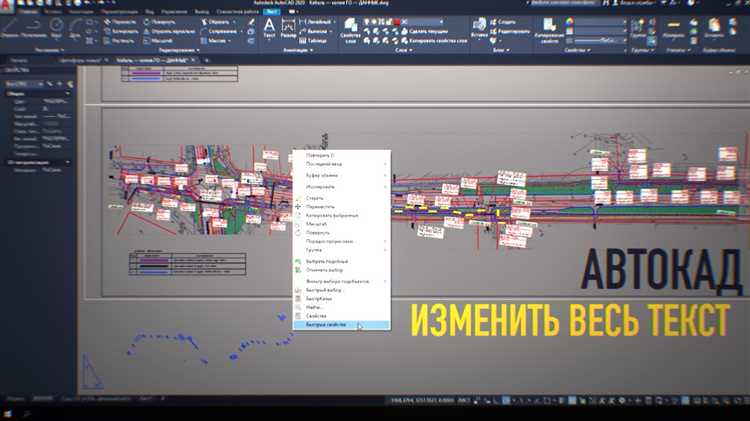
Task: Click the Stretch (Растянуть) tool
Action: pos(120,41)
